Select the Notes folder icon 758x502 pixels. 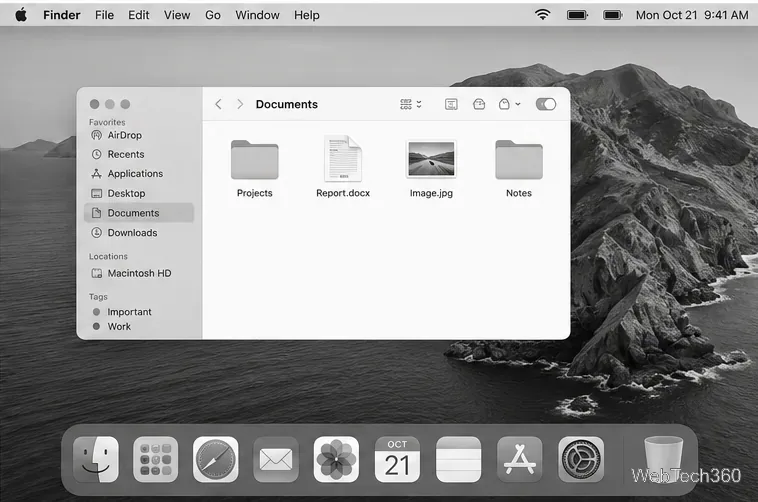(x=519, y=160)
